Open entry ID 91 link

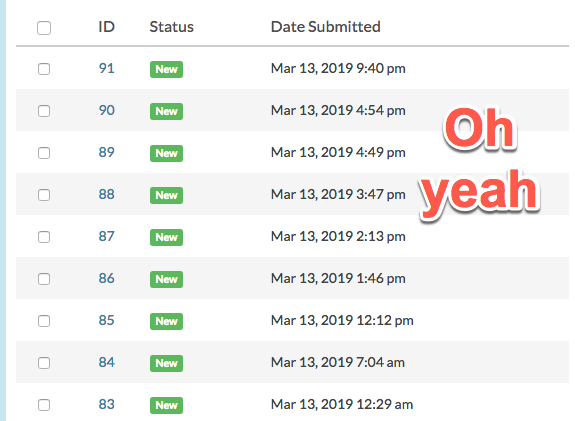pos(106,68)
